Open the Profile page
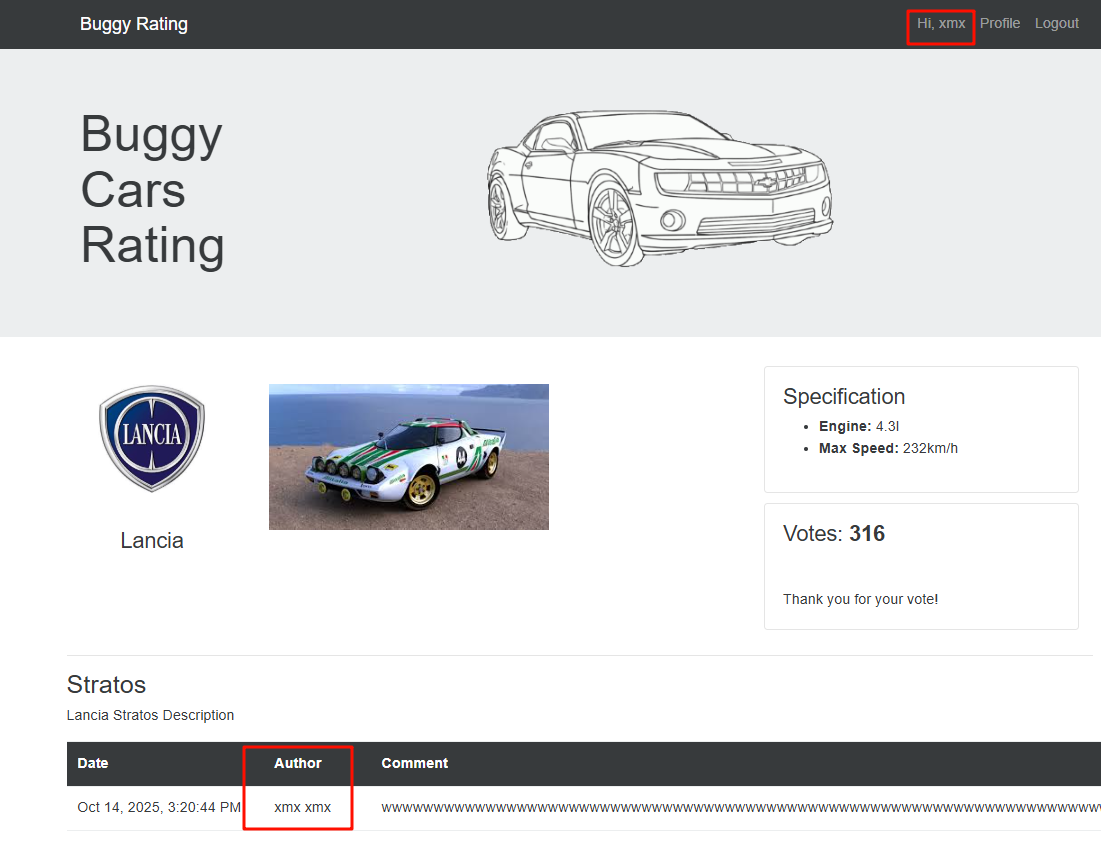The image size is (1101, 844). pos(999,23)
